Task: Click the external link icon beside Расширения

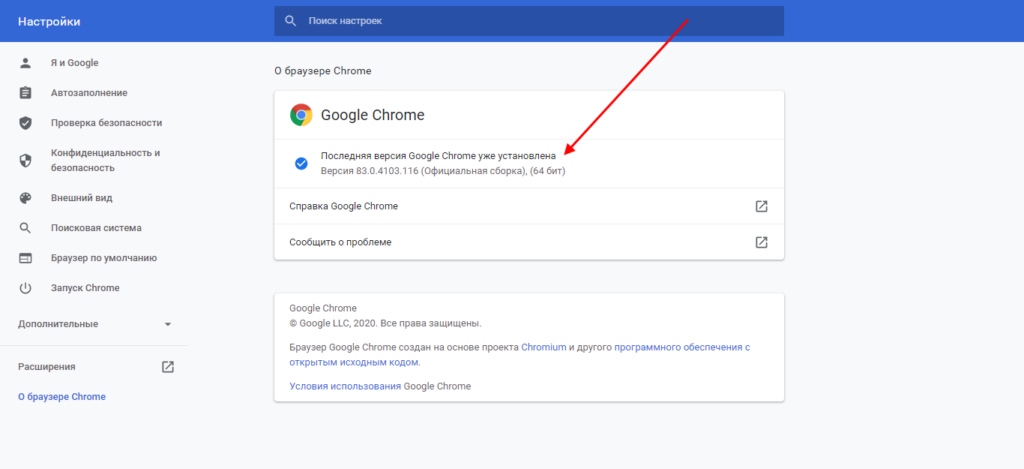Action: (168, 367)
